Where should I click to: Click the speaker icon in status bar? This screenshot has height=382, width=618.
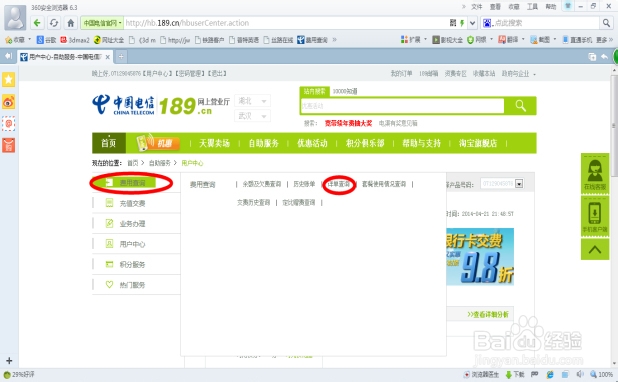pyautogui.click(x=580, y=374)
